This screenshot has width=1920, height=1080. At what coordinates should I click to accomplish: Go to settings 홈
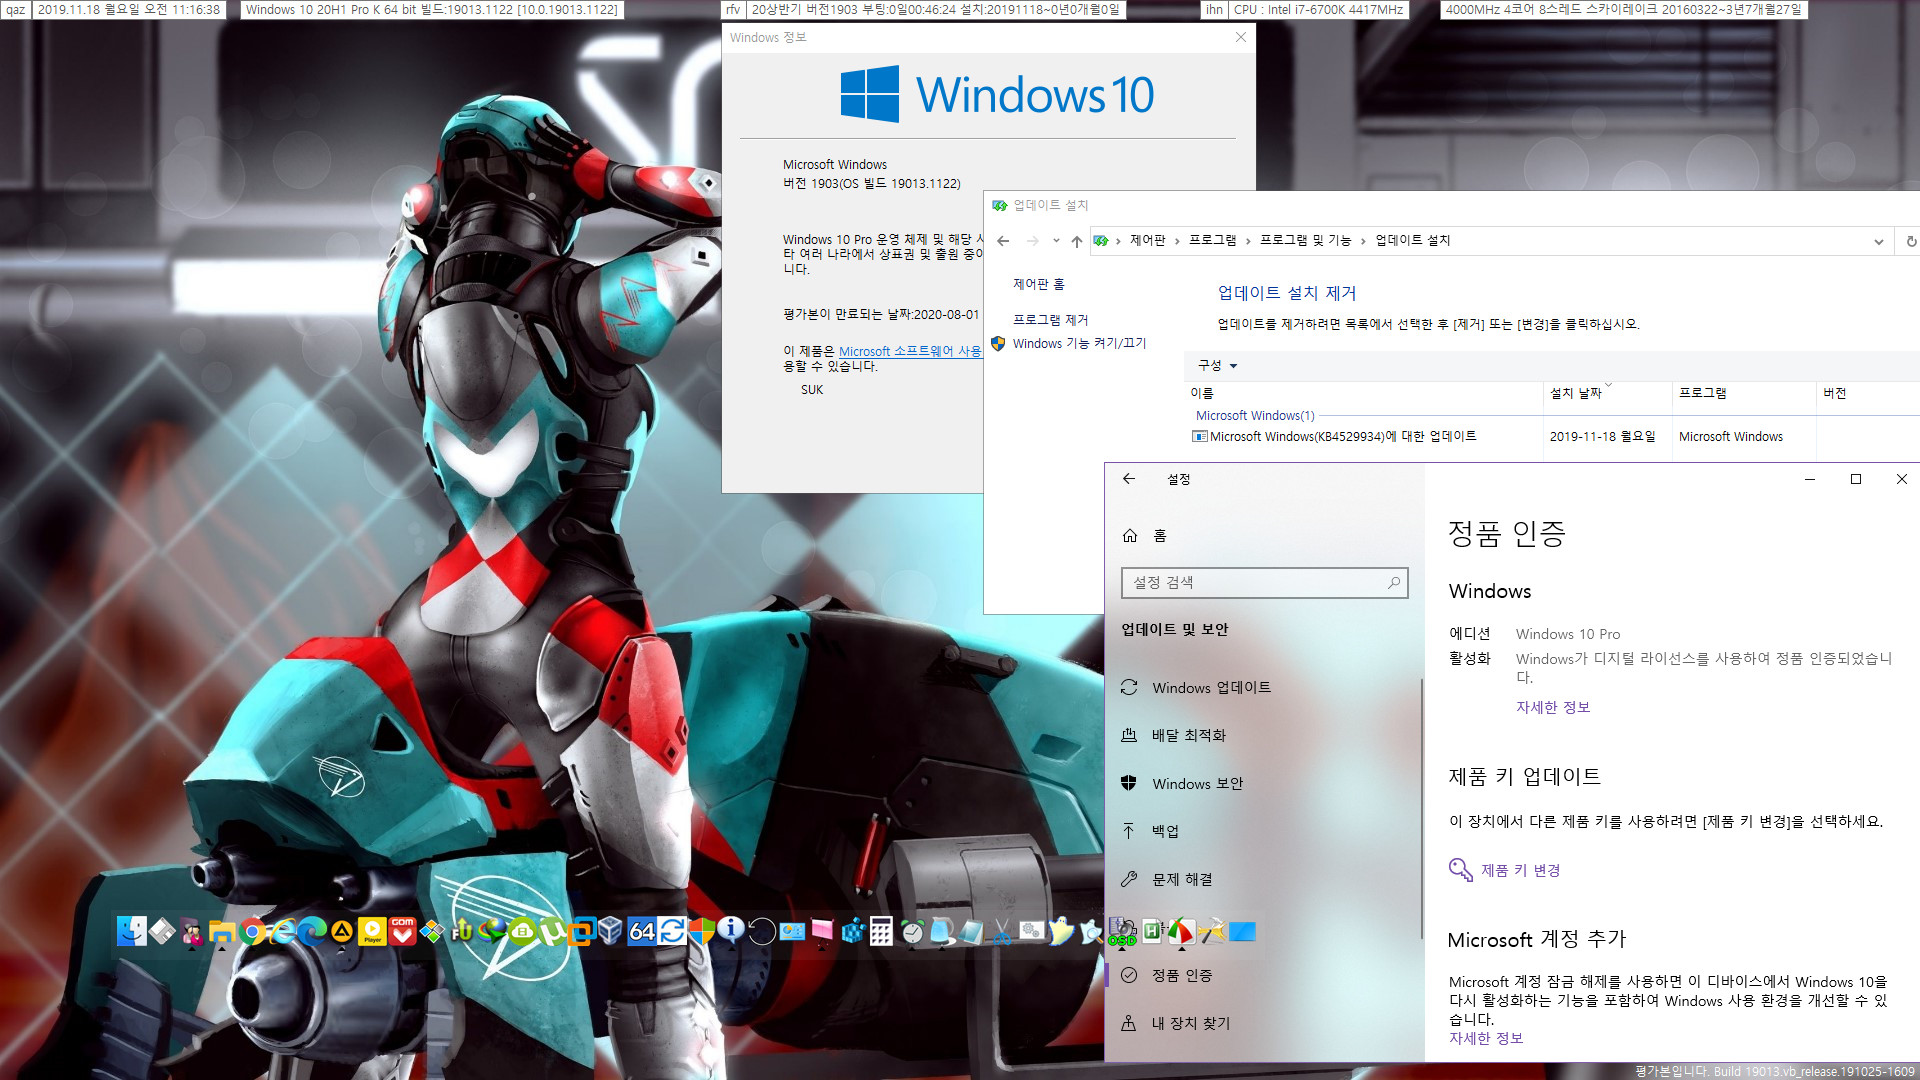point(1264,535)
